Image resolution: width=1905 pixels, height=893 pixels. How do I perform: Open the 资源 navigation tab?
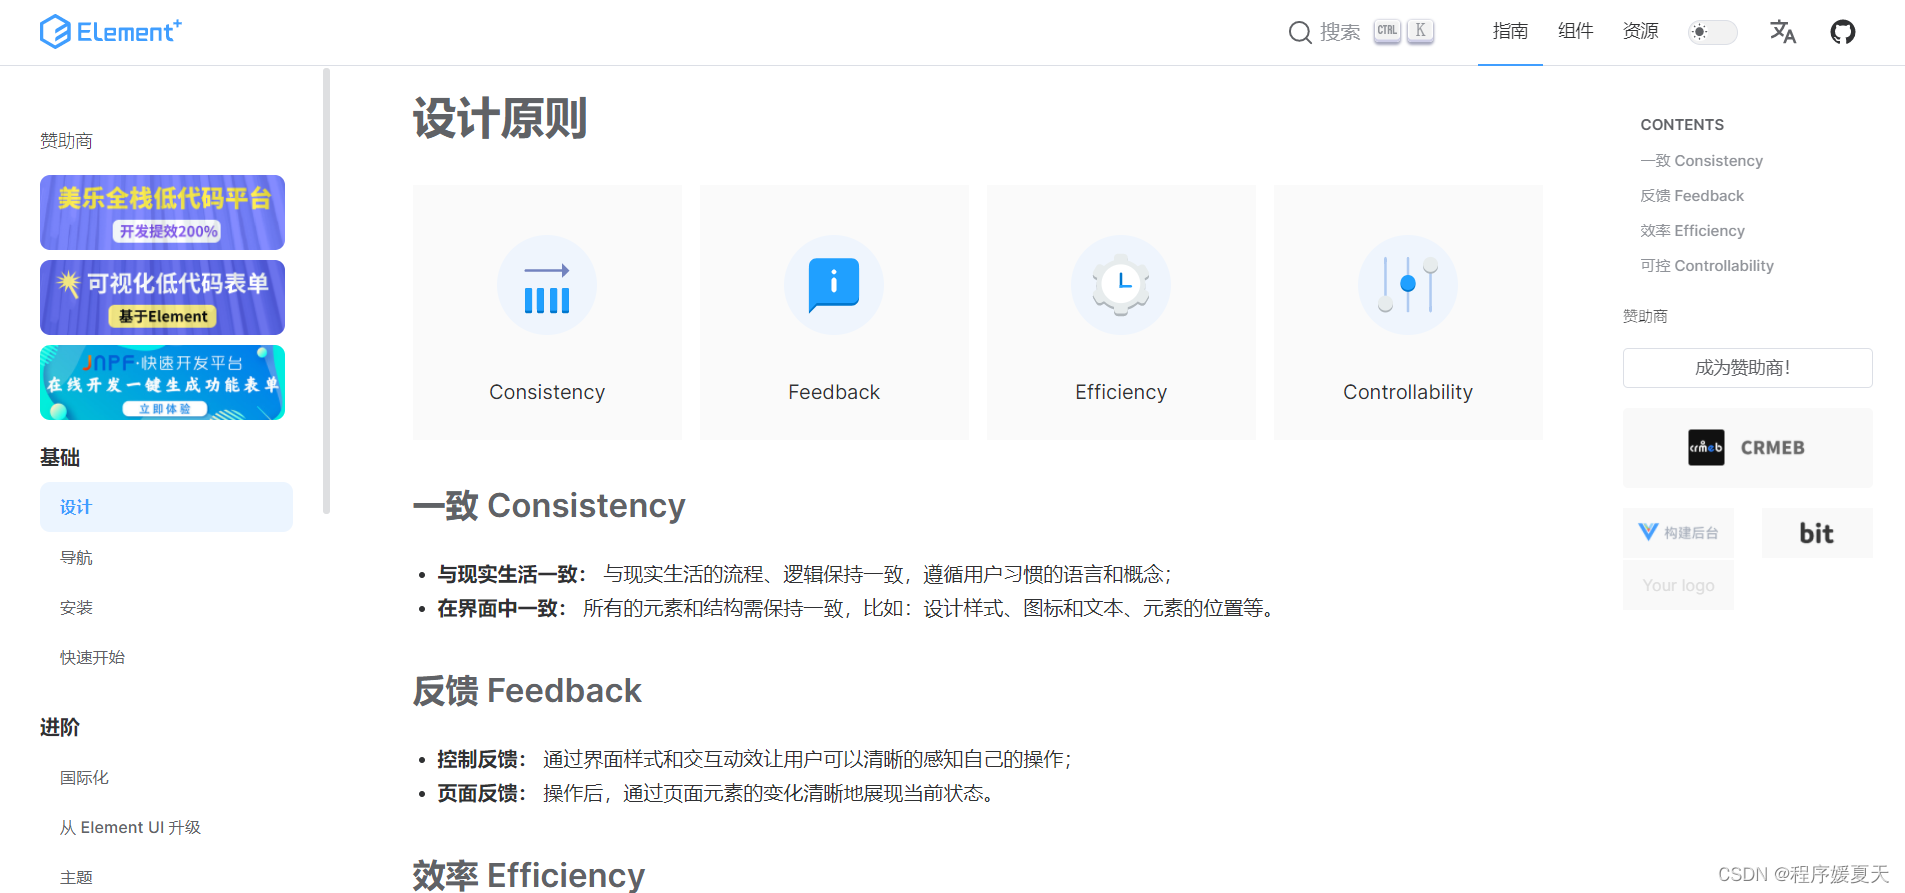[x=1640, y=32]
